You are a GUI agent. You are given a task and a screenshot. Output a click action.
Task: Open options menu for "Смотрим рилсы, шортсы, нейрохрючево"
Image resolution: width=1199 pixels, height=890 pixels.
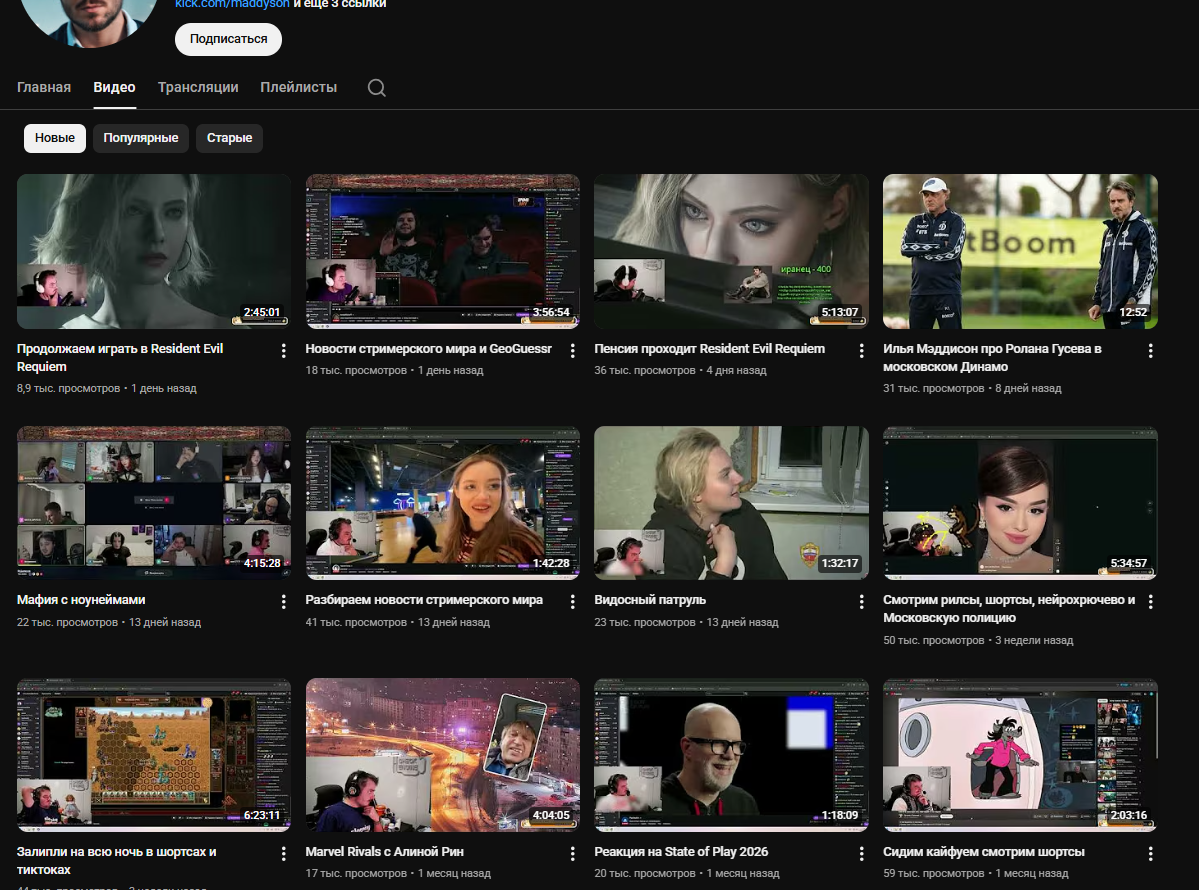[1151, 602]
